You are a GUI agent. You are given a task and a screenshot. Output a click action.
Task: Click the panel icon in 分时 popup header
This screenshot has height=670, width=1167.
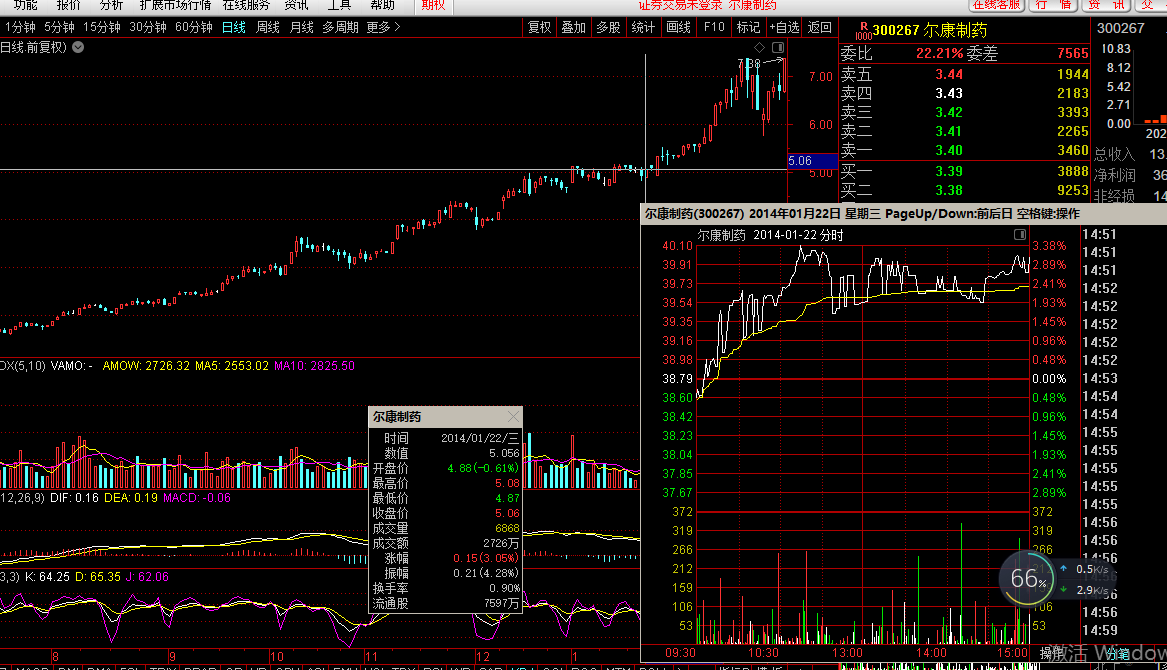coord(1020,234)
